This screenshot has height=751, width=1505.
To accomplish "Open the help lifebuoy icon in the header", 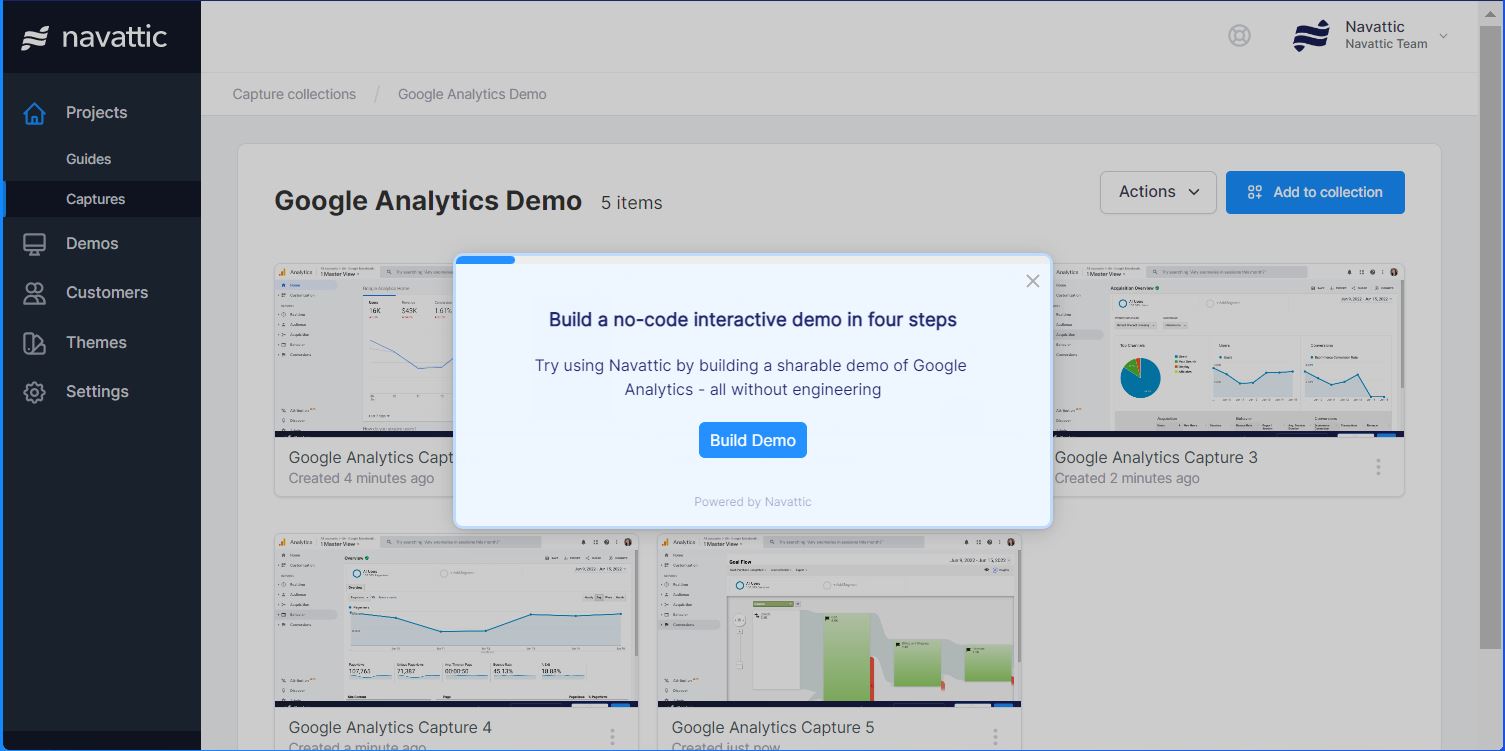I will click(x=1239, y=35).
